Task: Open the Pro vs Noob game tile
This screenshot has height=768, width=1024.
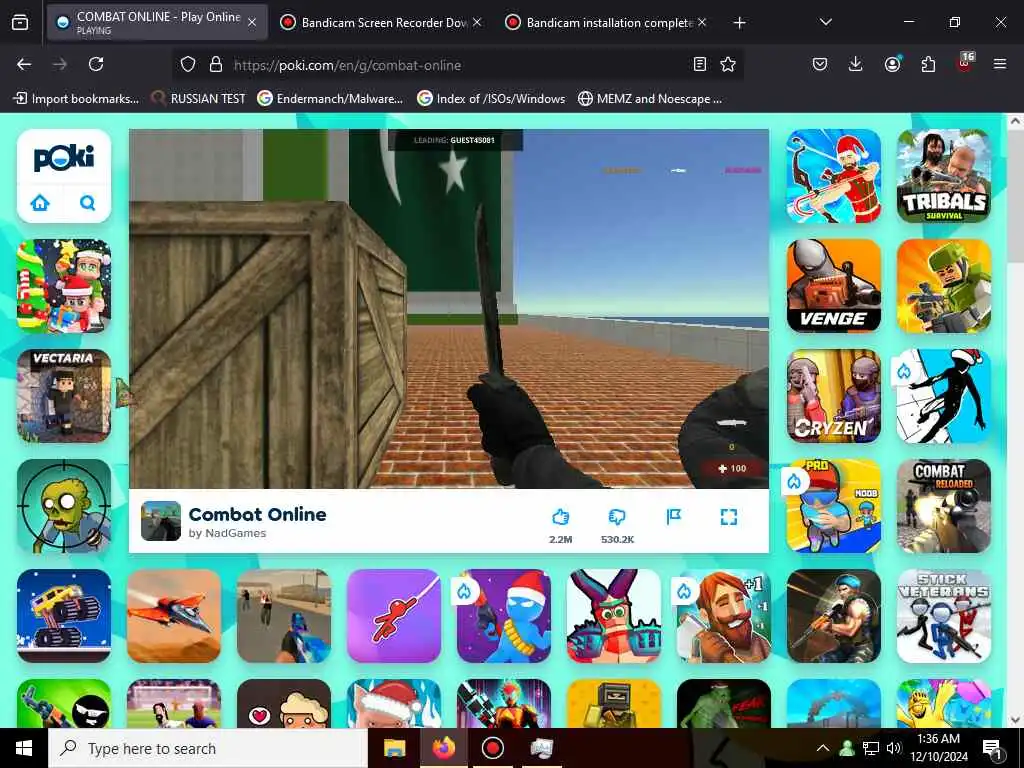Action: tap(833, 505)
